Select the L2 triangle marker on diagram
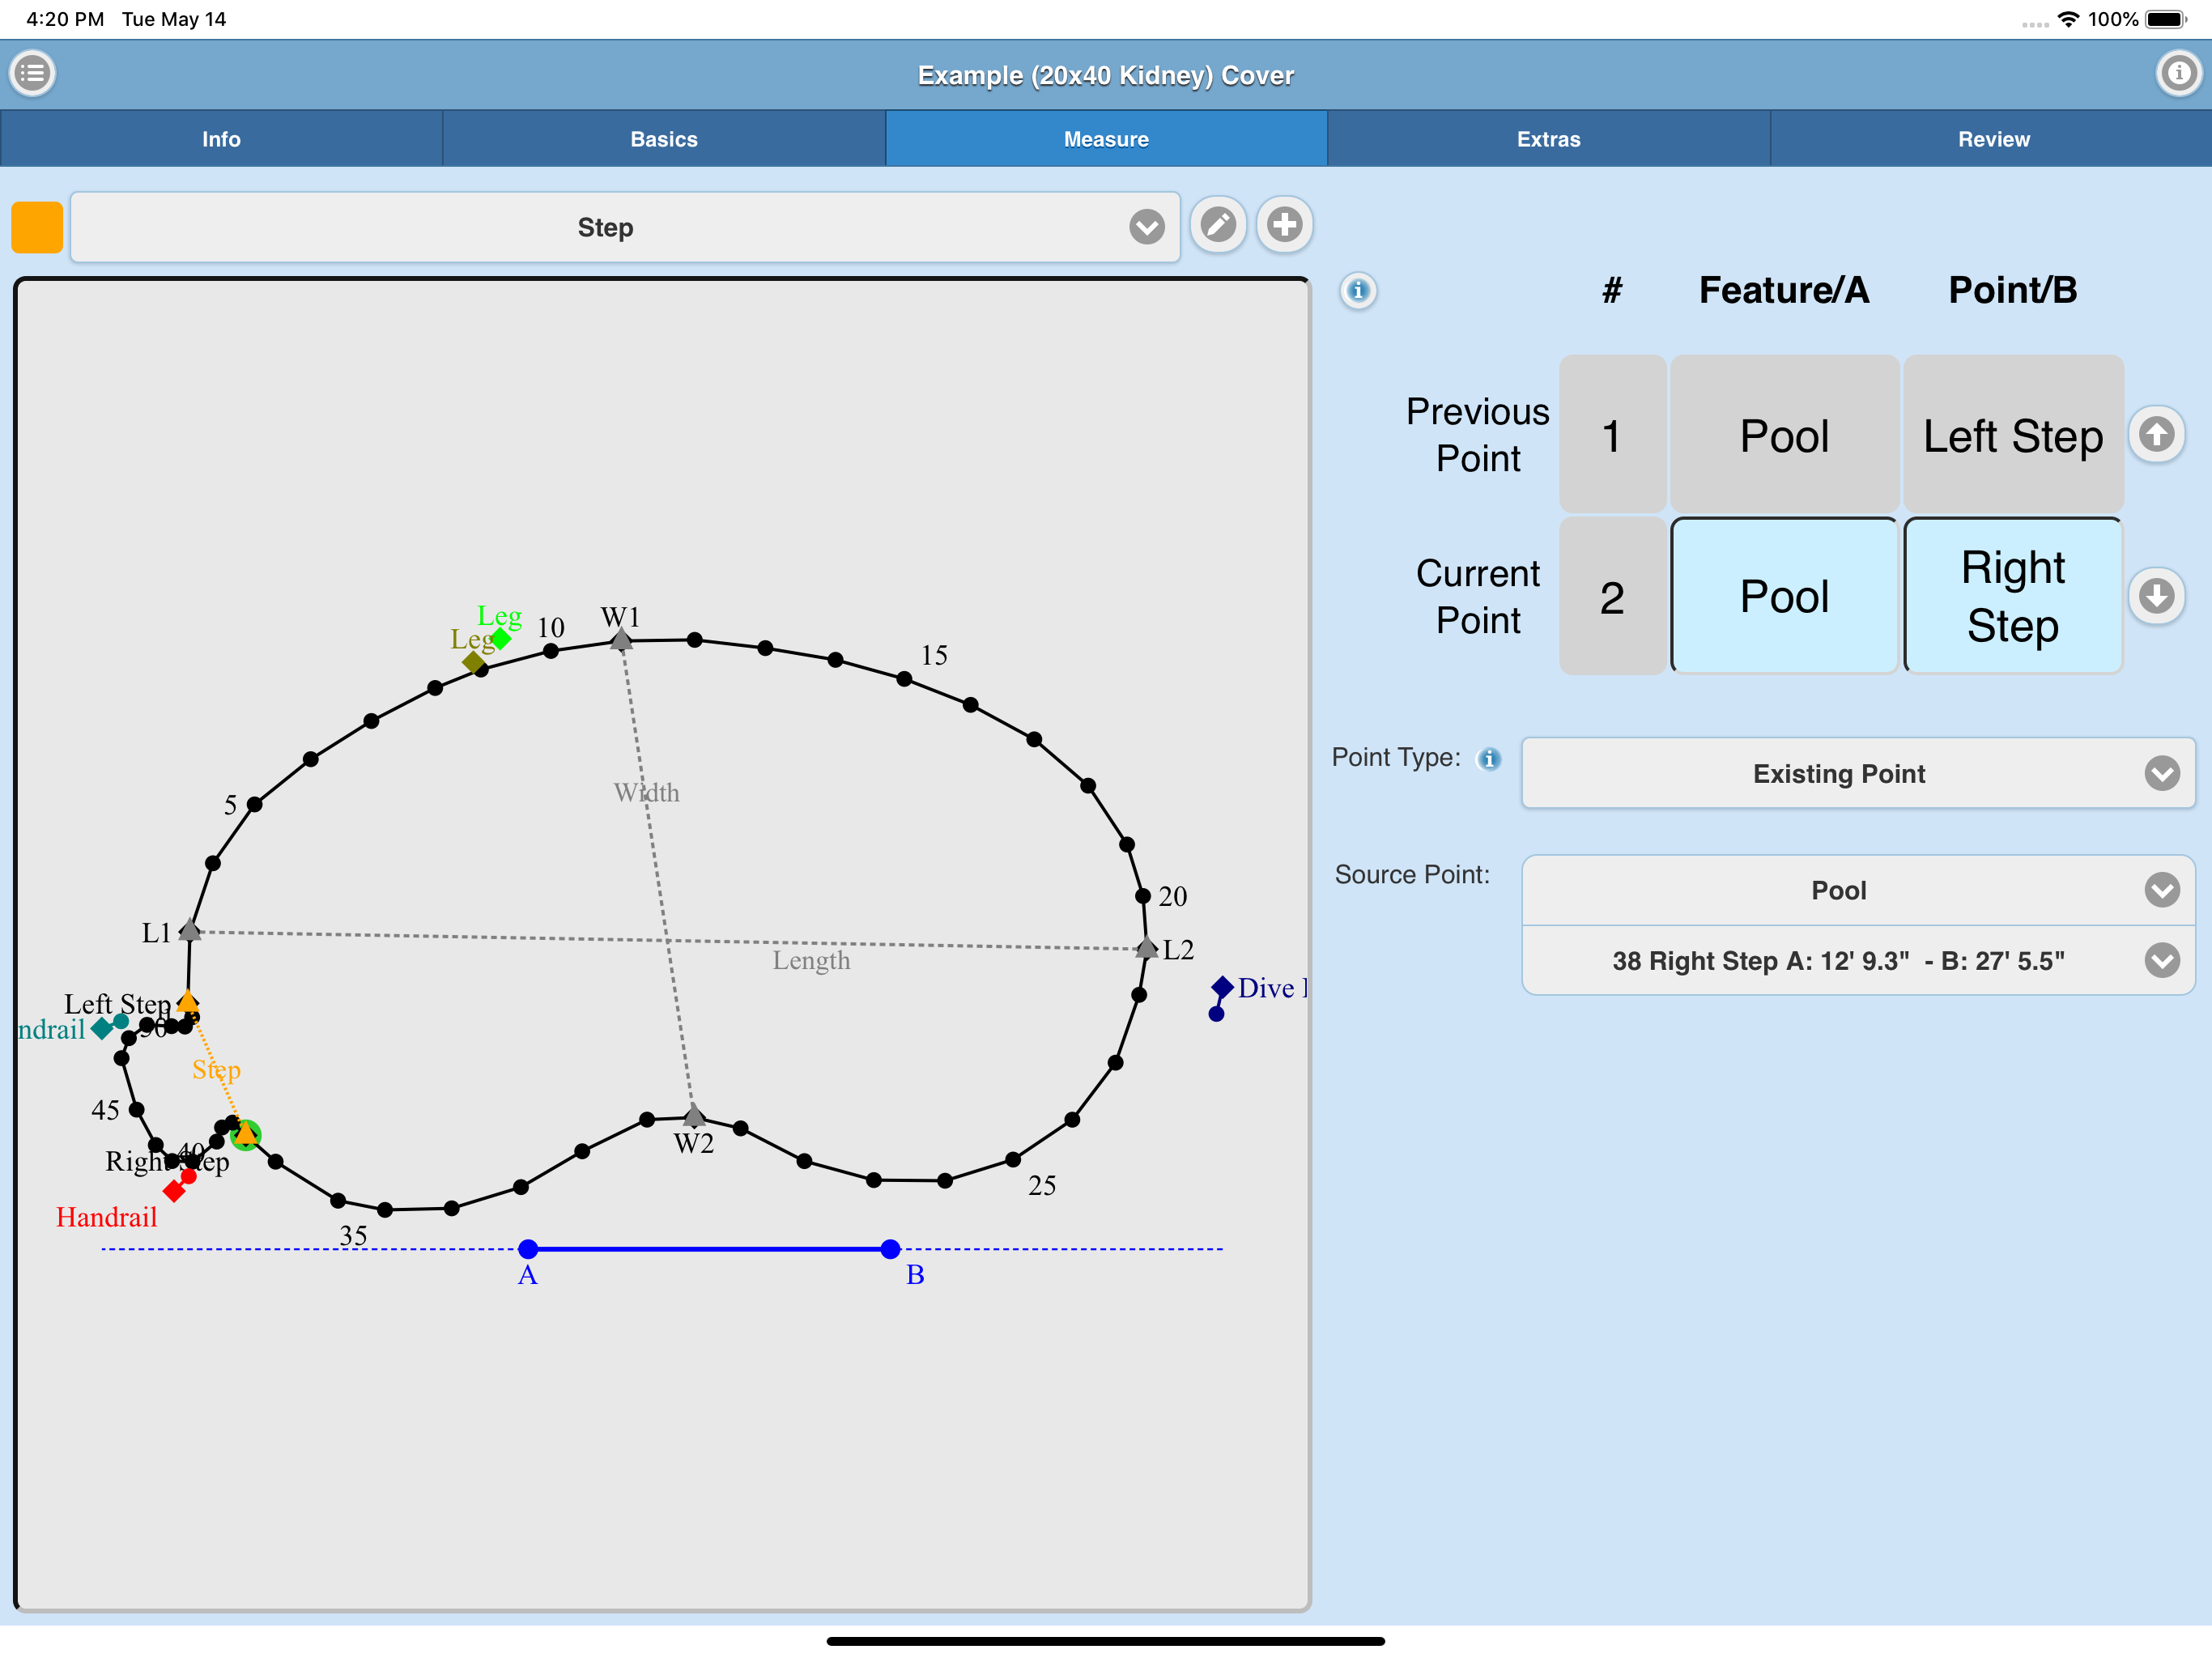The image size is (2212, 1658). (x=1146, y=947)
